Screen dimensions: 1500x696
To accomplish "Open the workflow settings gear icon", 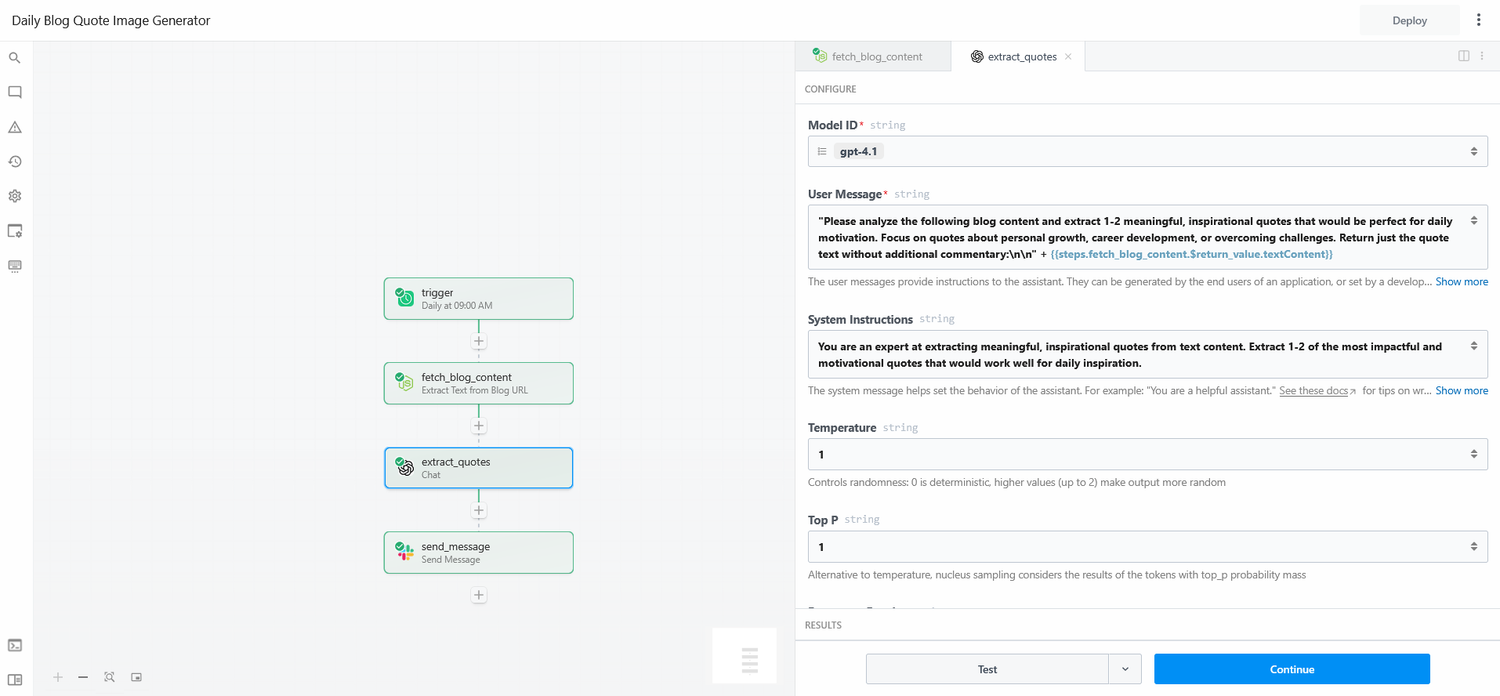I will (x=15, y=196).
